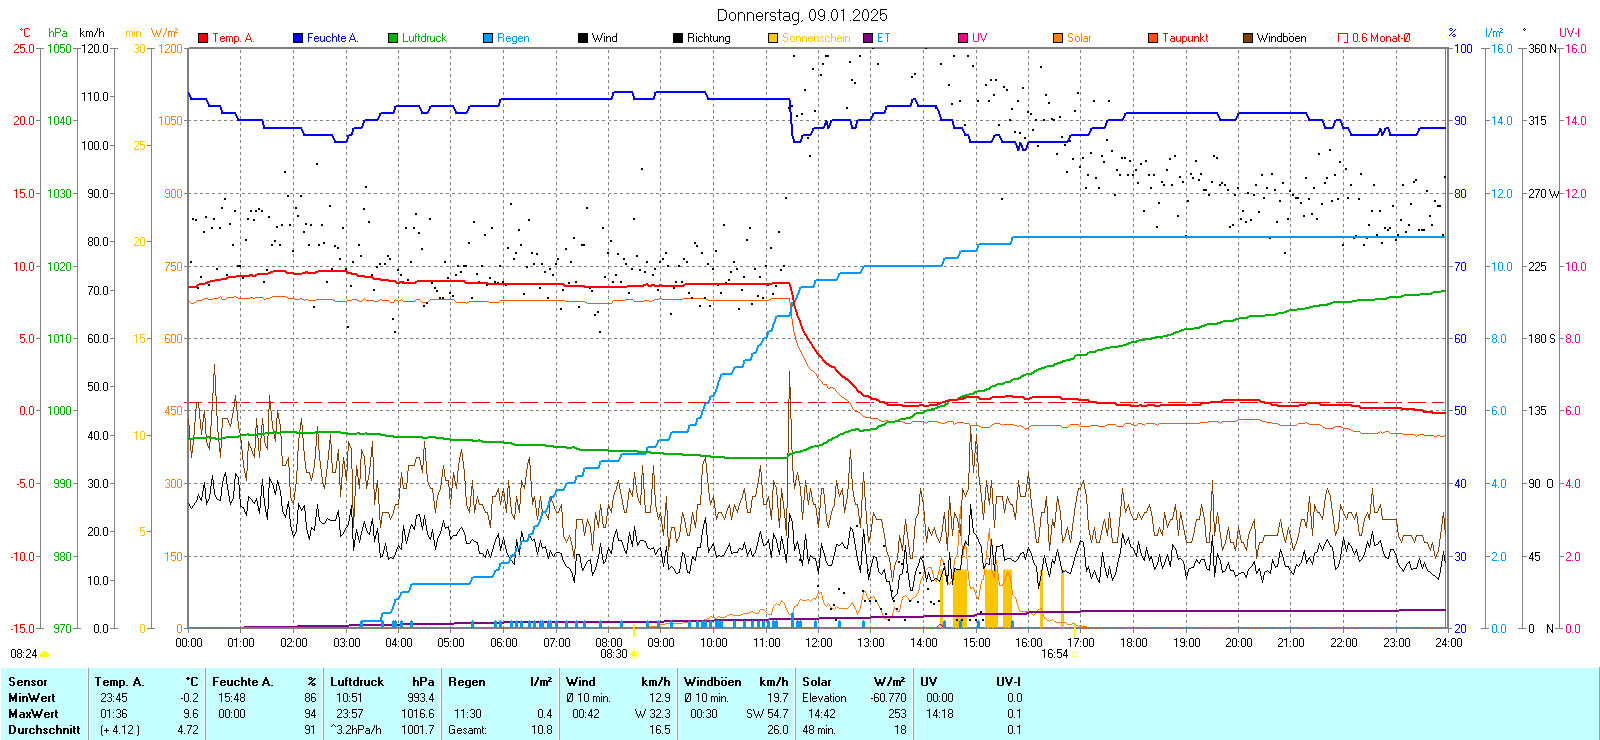
Task: Click the blue Feuchte A. legend square
Action: (298, 38)
